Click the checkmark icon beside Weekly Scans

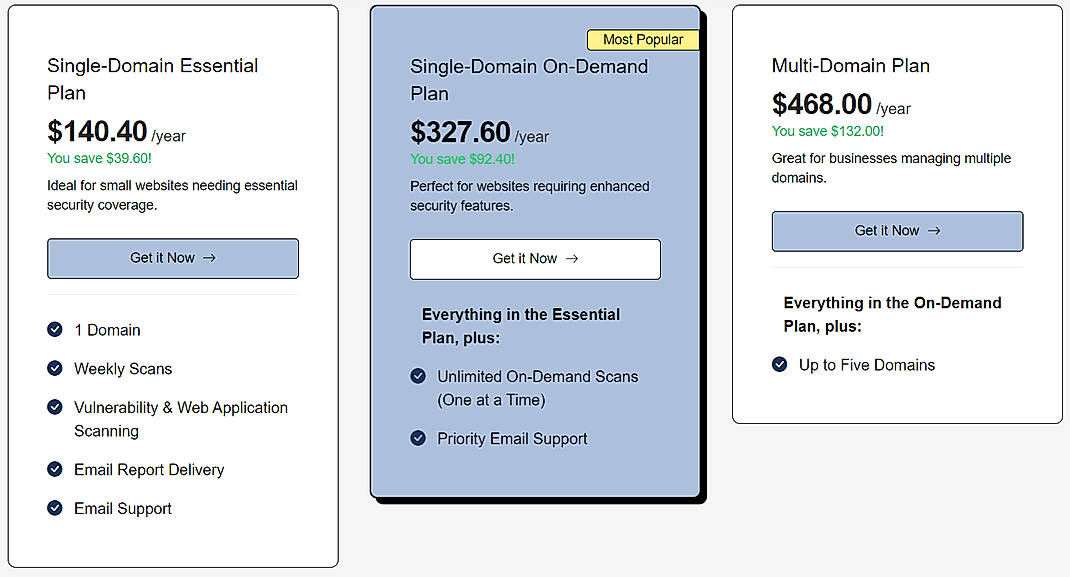(x=54, y=368)
